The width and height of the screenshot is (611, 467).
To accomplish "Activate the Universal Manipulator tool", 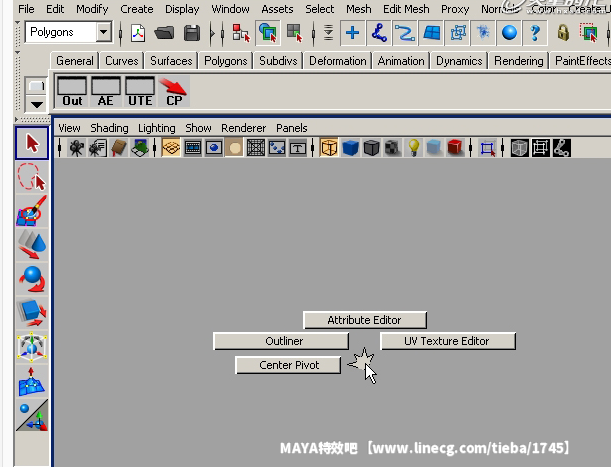I will [32, 347].
